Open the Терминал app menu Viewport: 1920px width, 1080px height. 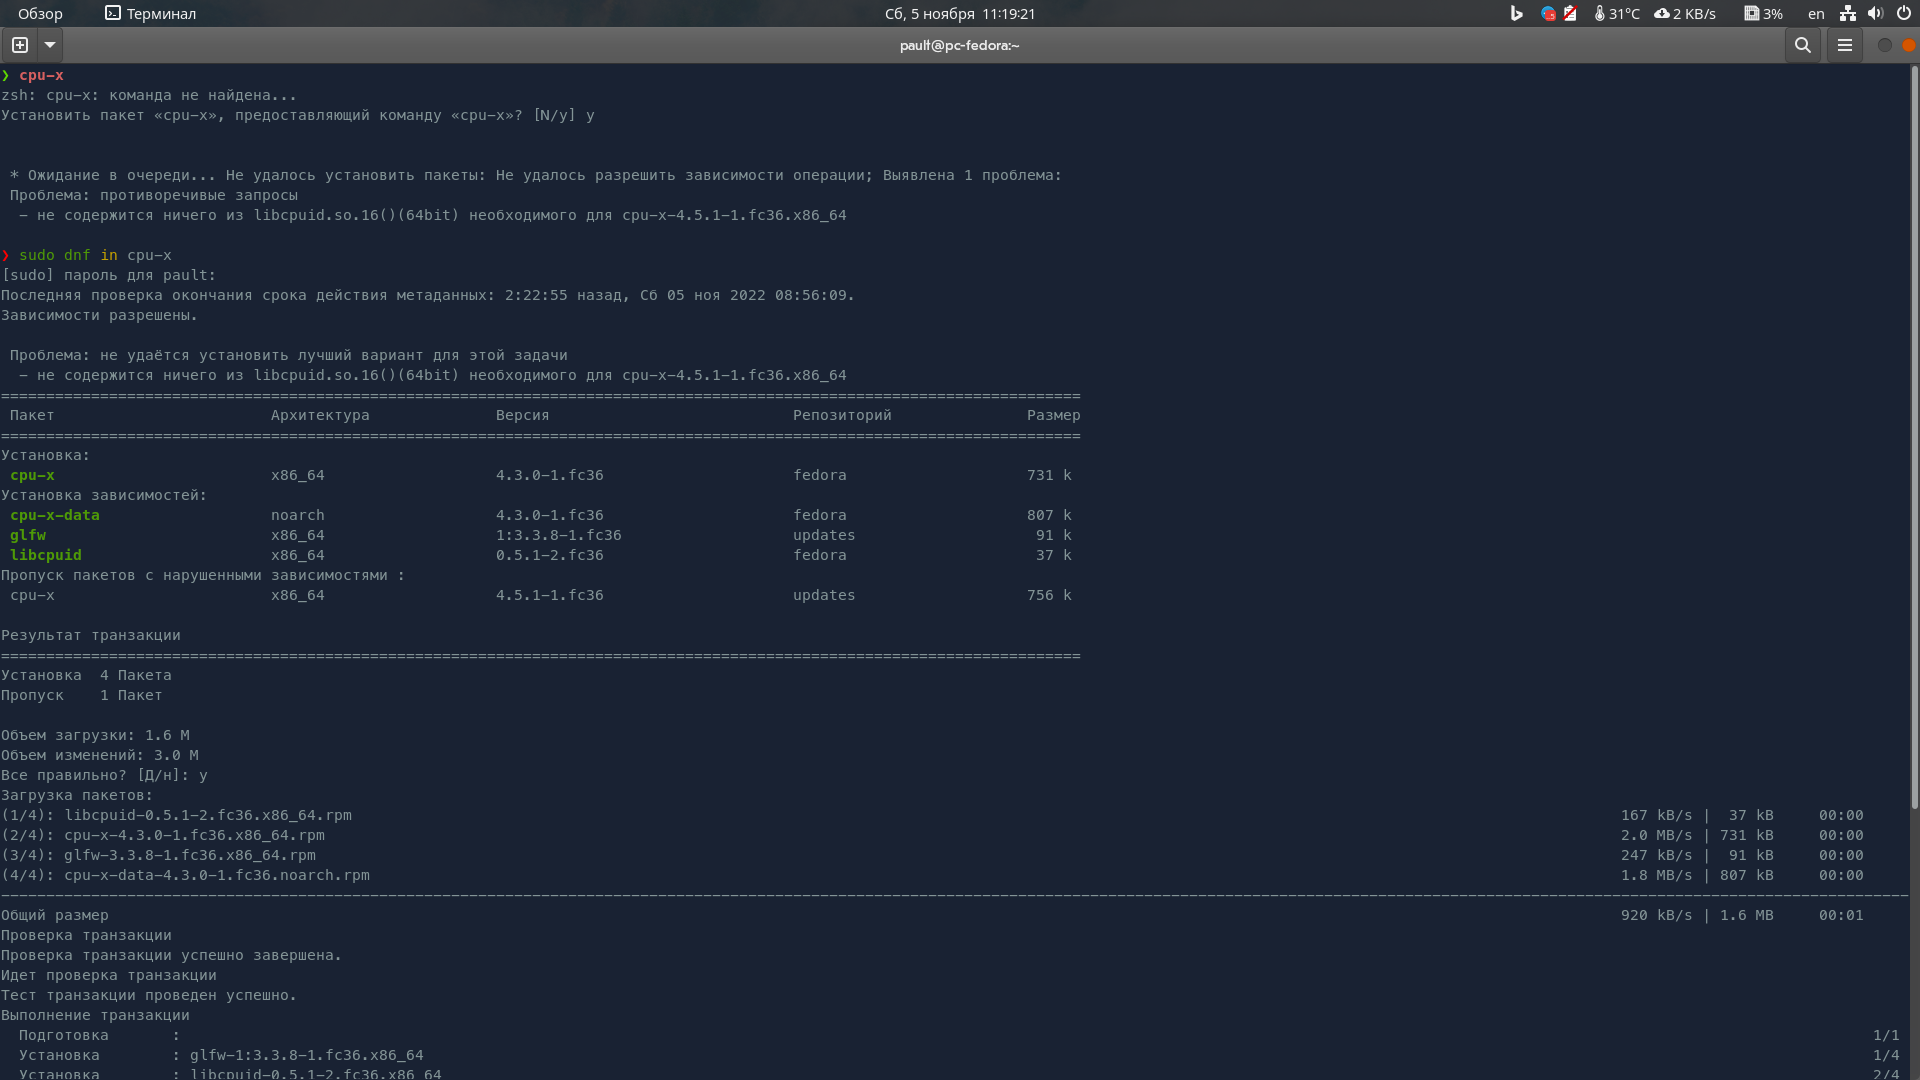(x=150, y=14)
